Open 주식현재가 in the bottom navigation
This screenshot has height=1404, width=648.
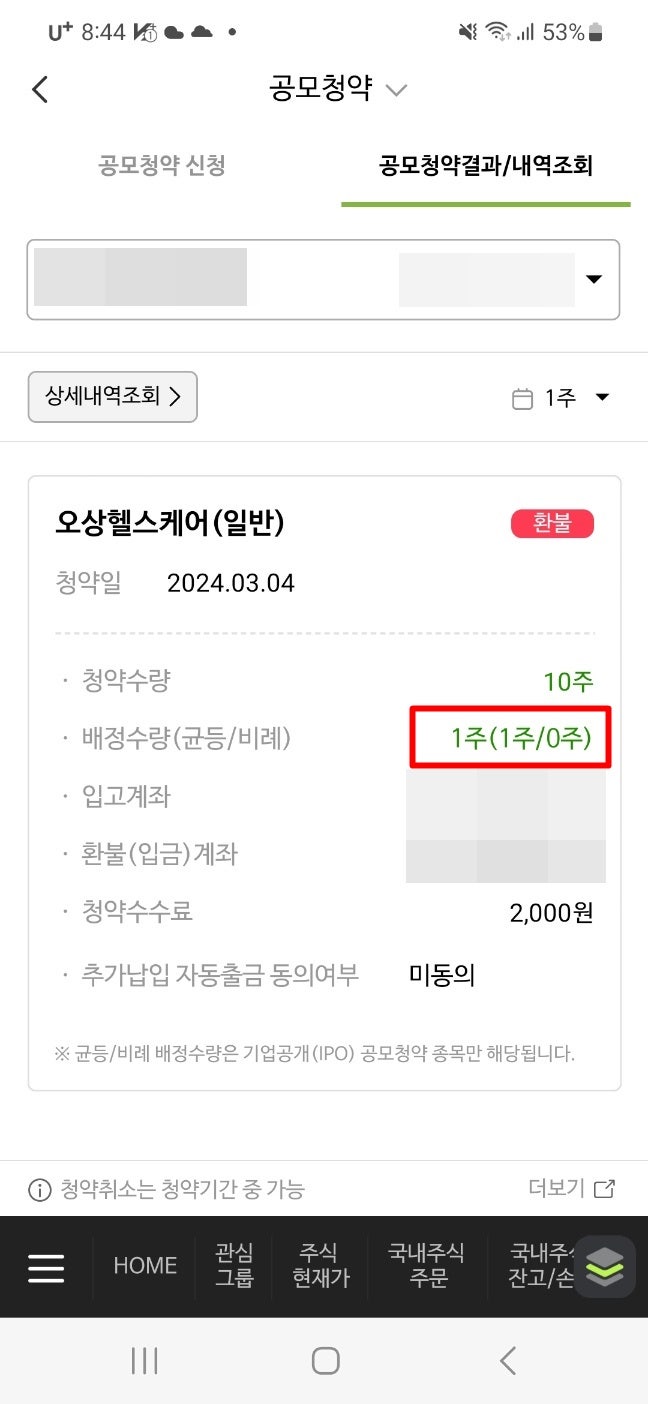(x=319, y=1266)
